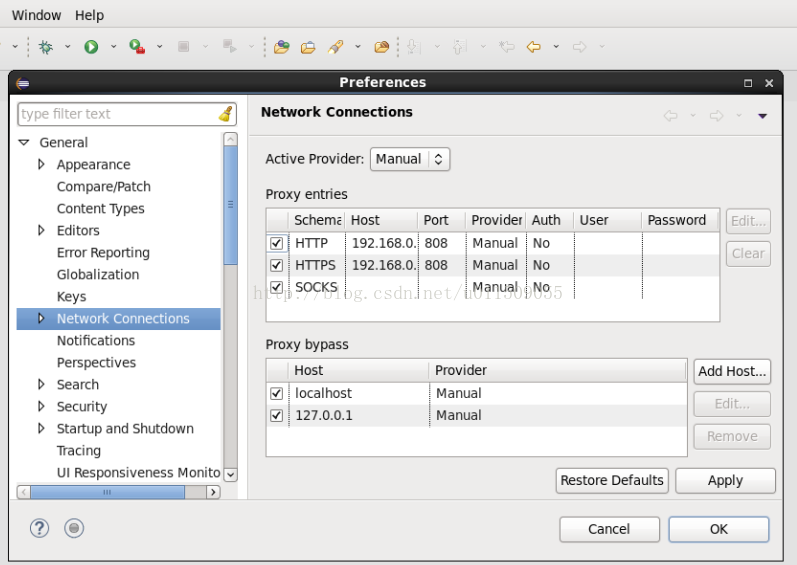Click the Port column header
The width and height of the screenshot is (797, 565).
tap(442, 221)
